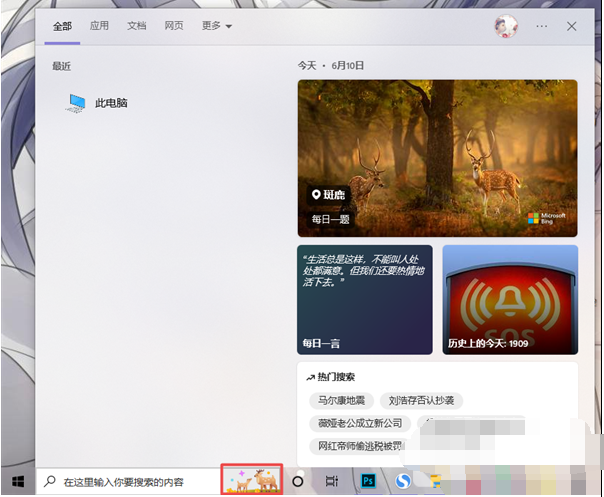The height and width of the screenshot is (497, 604).
Task: Switch to the 应用 tab
Action: coord(99,26)
